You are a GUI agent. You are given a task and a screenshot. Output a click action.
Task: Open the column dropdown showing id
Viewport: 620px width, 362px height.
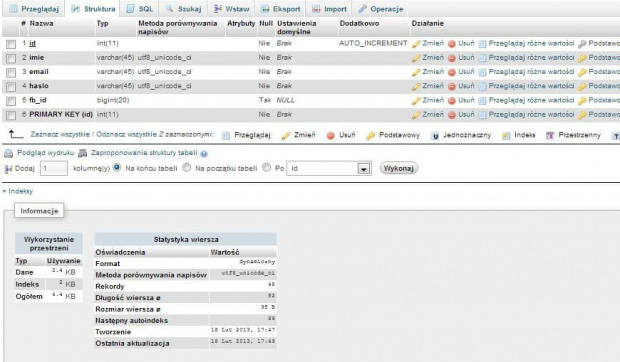(x=329, y=168)
